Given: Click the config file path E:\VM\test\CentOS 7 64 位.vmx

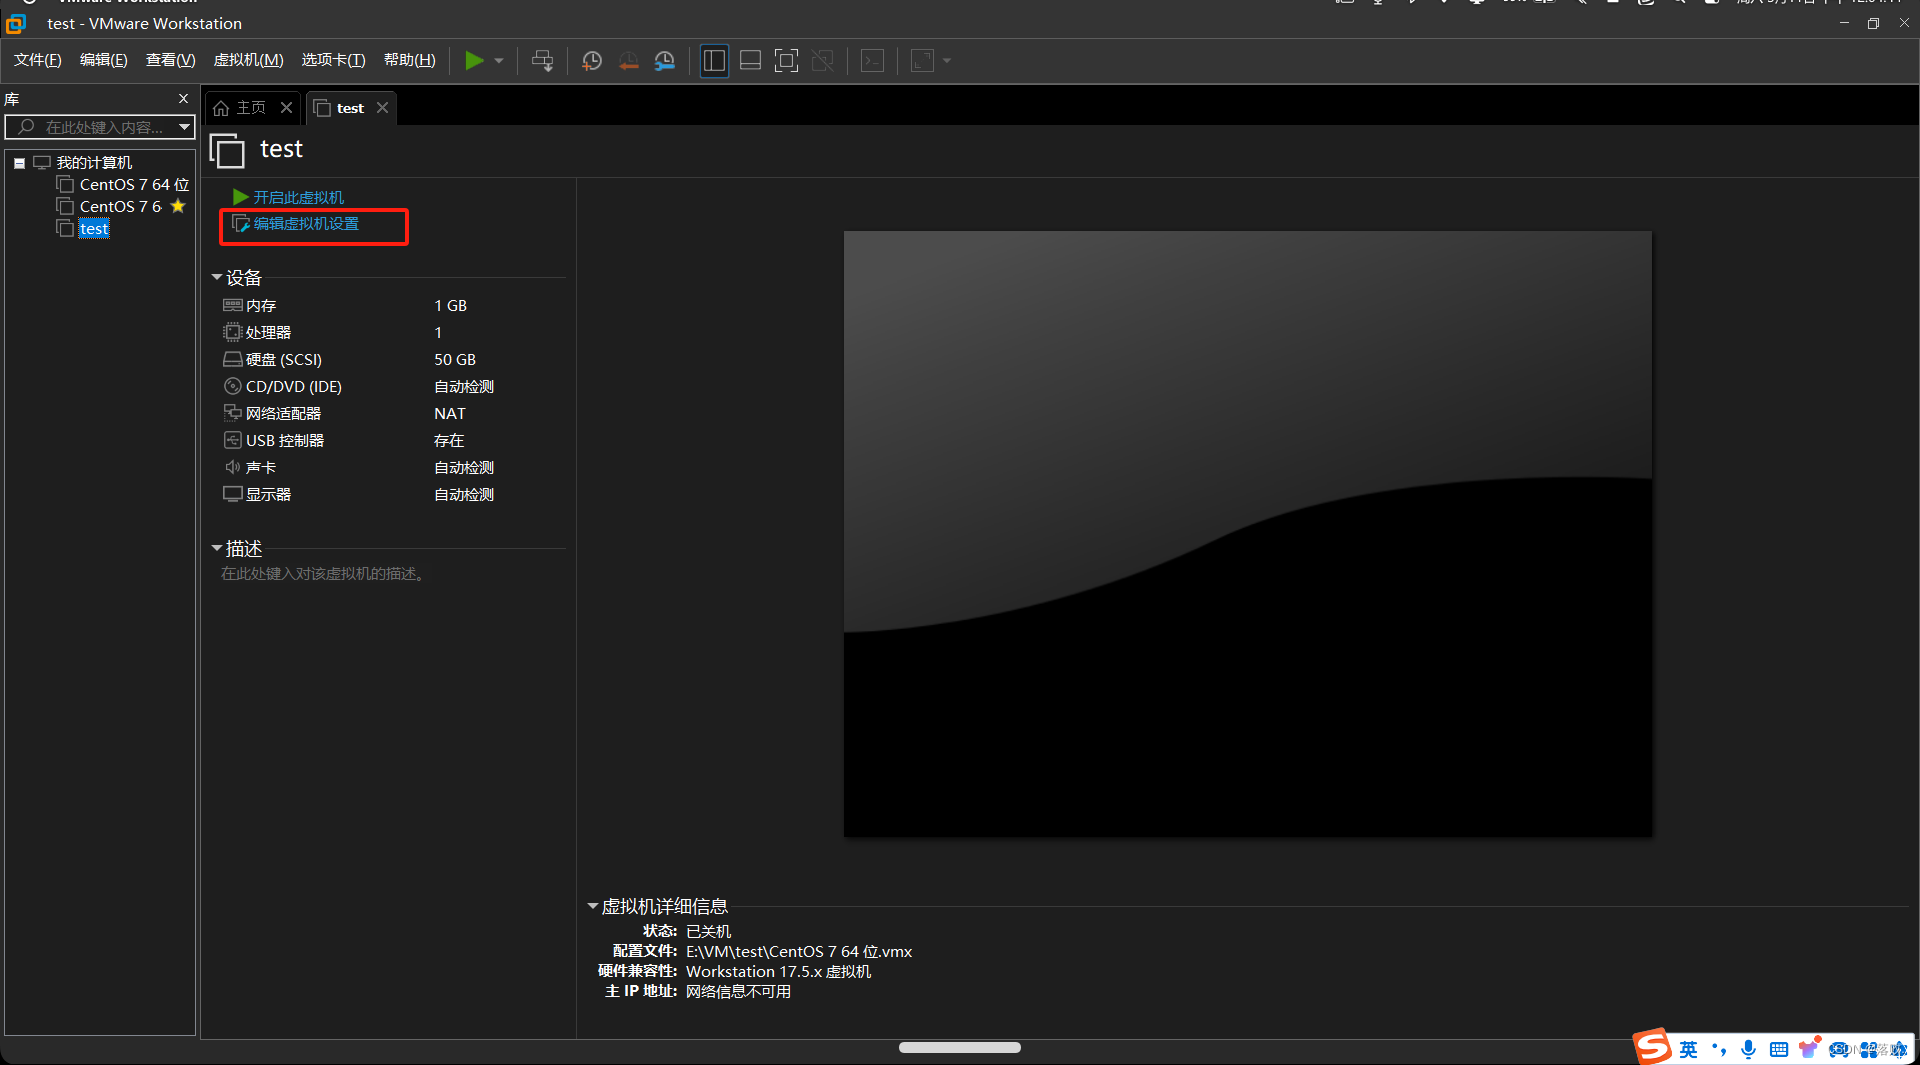Looking at the screenshot, I should 798,952.
